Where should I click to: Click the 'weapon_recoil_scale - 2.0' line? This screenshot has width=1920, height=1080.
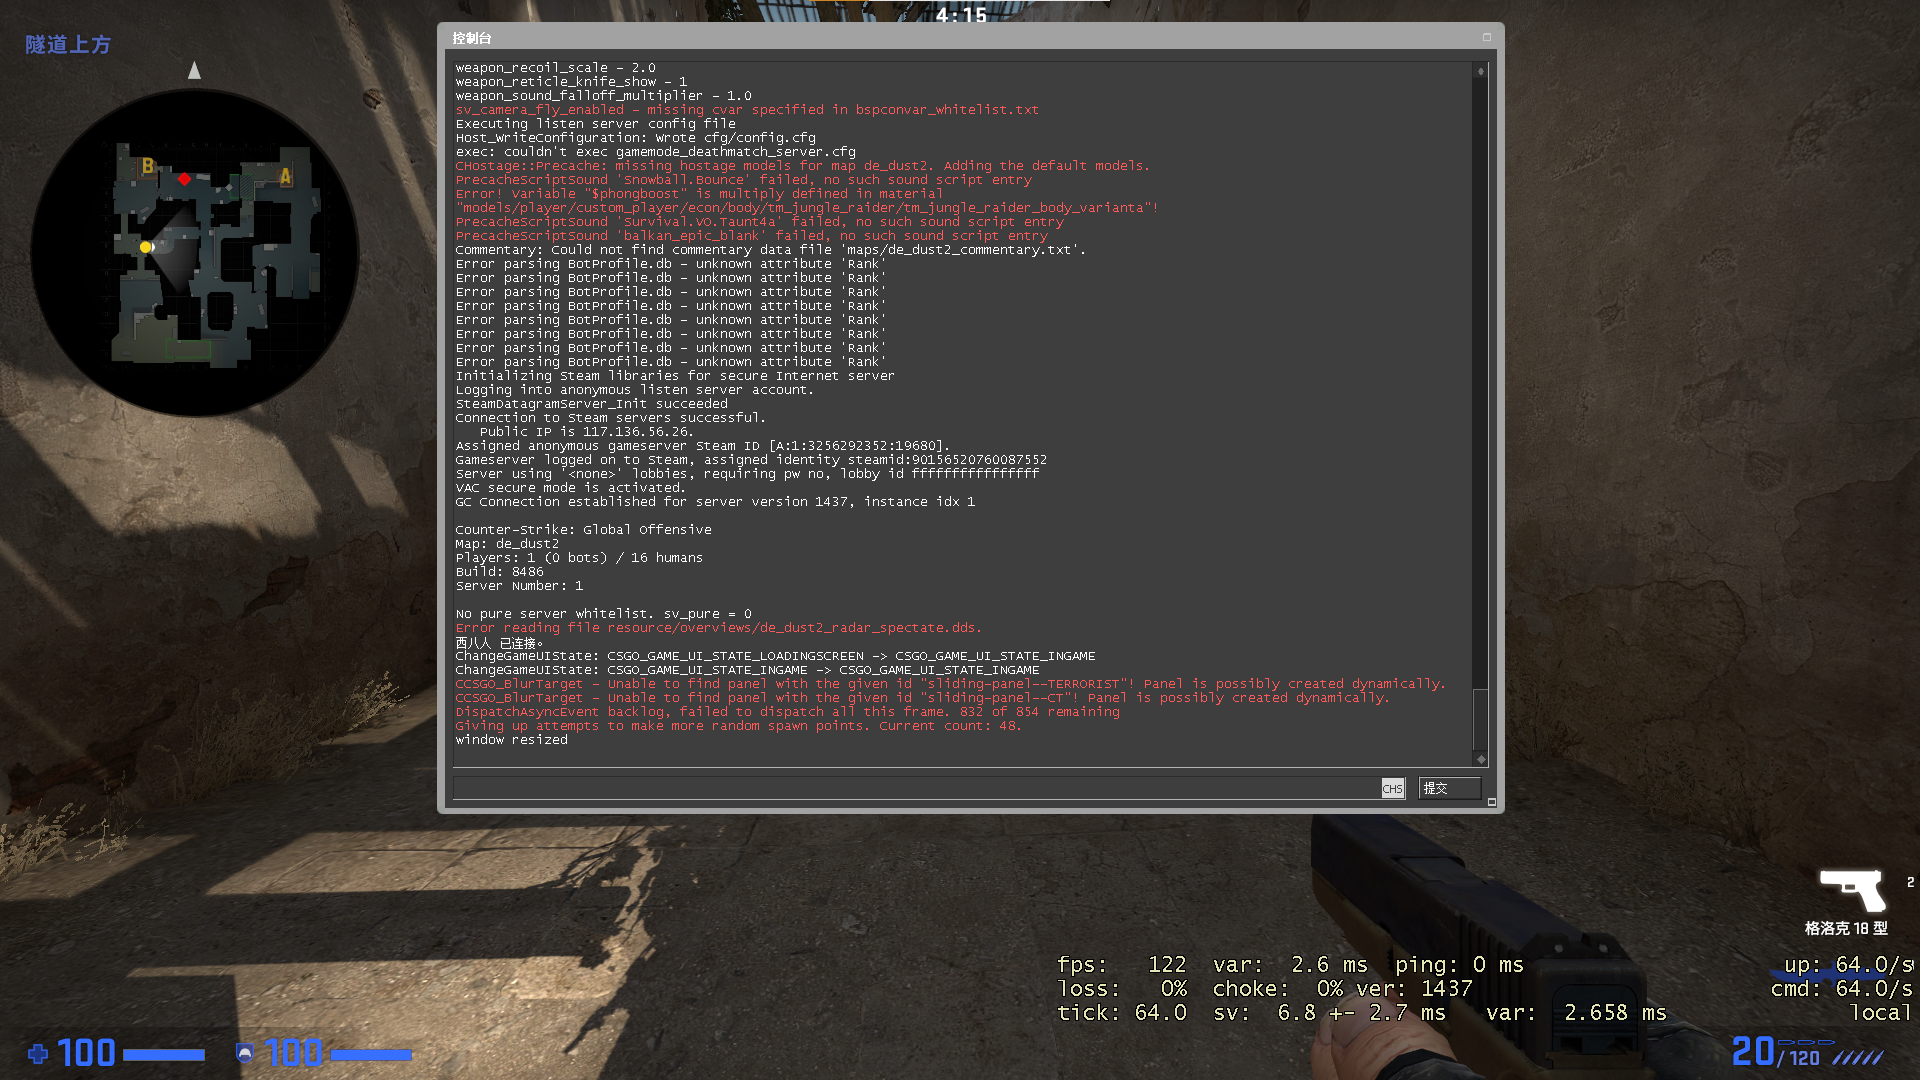555,68
